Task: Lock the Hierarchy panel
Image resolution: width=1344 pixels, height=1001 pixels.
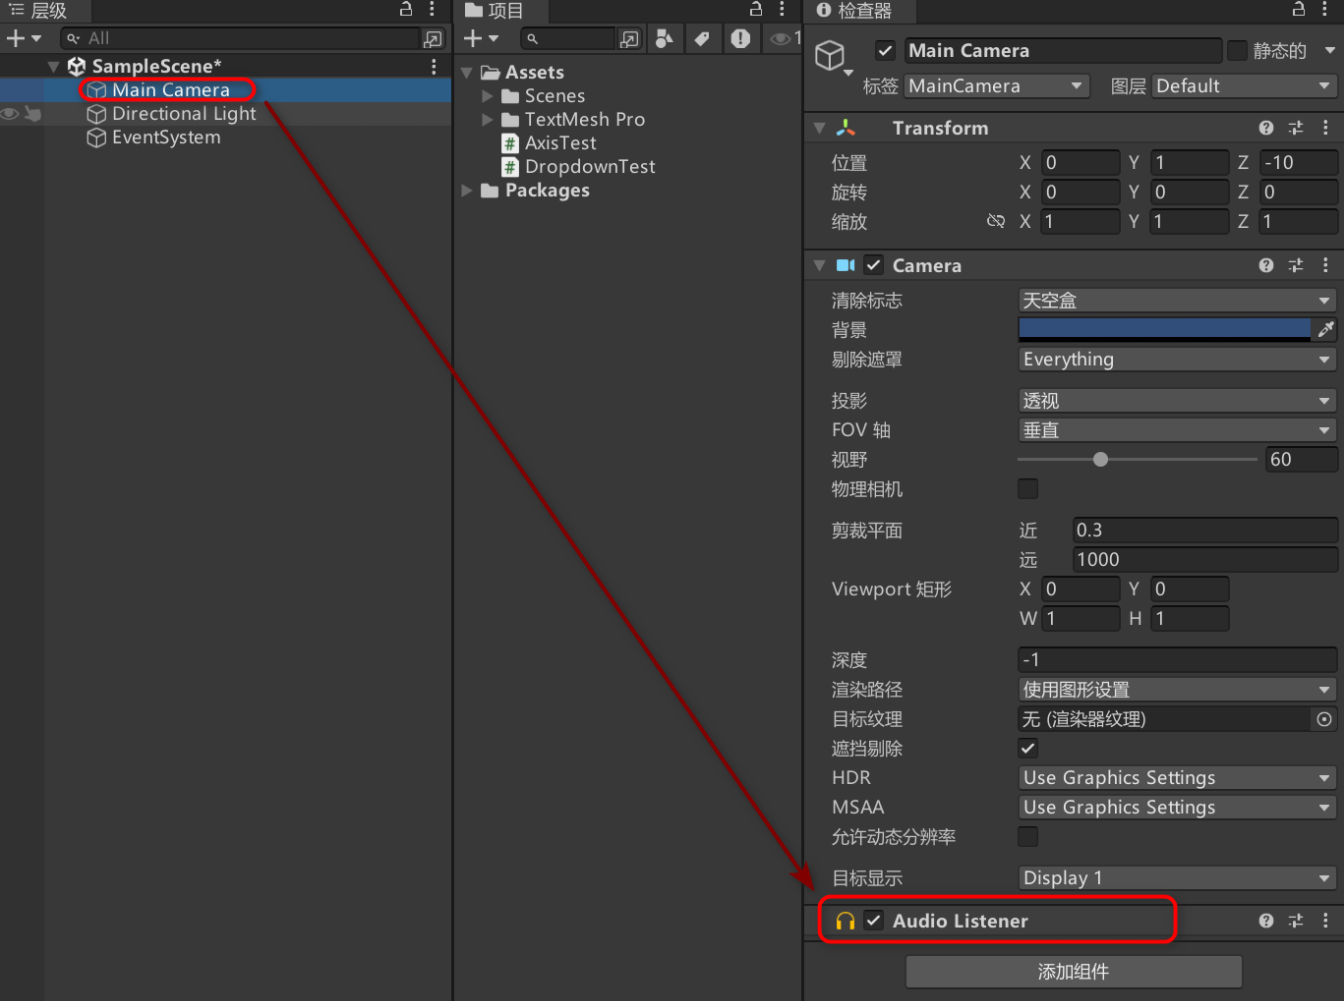Action: click(406, 9)
